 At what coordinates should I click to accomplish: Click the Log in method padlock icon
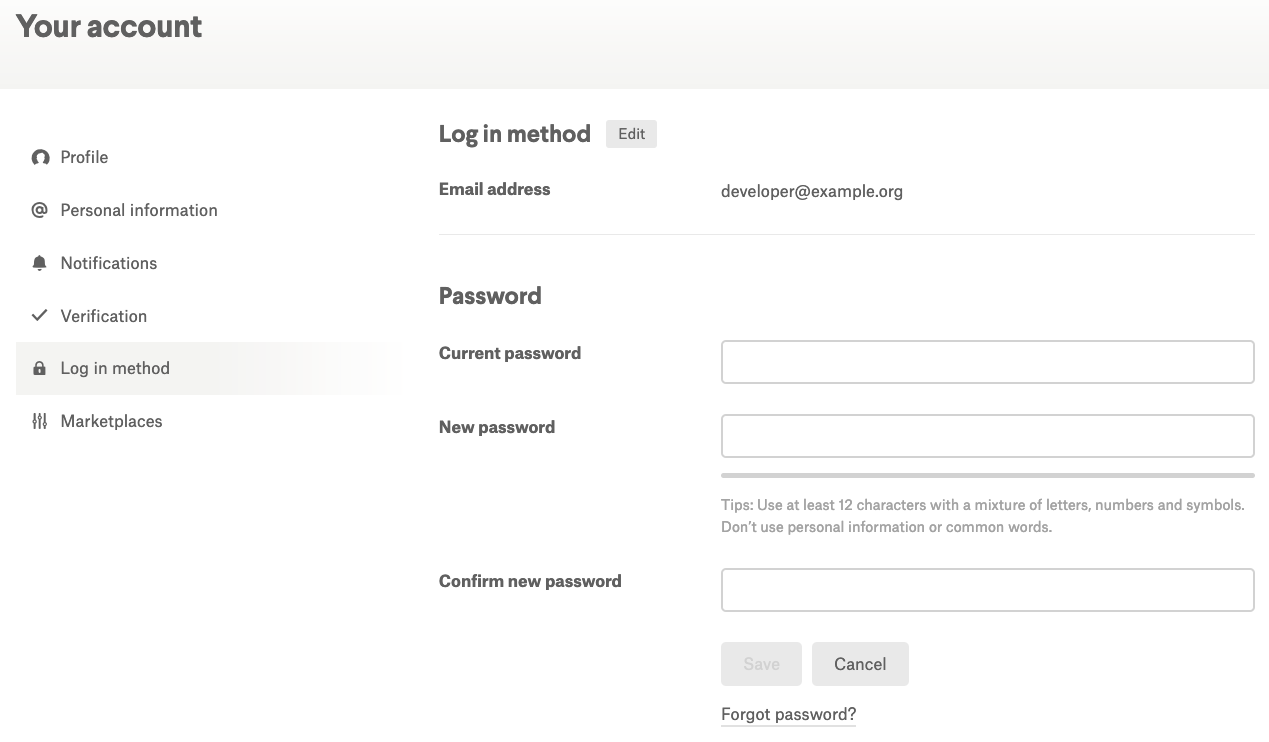click(x=40, y=369)
